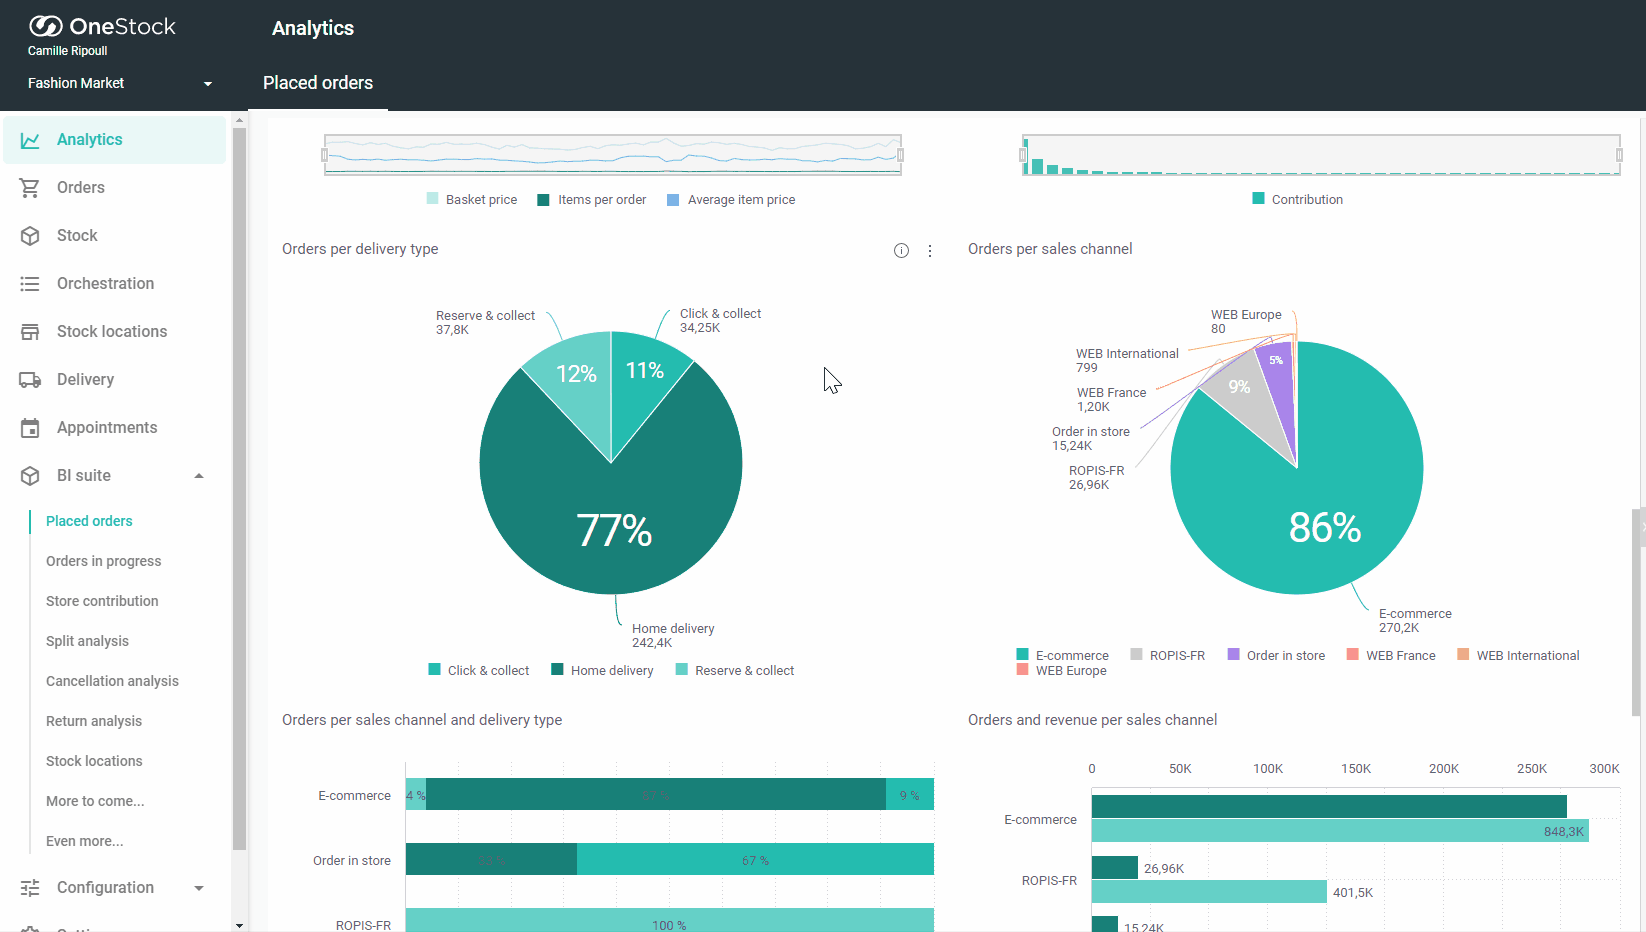Click the Orders shopping cart icon
The image size is (1646, 932).
click(x=30, y=188)
